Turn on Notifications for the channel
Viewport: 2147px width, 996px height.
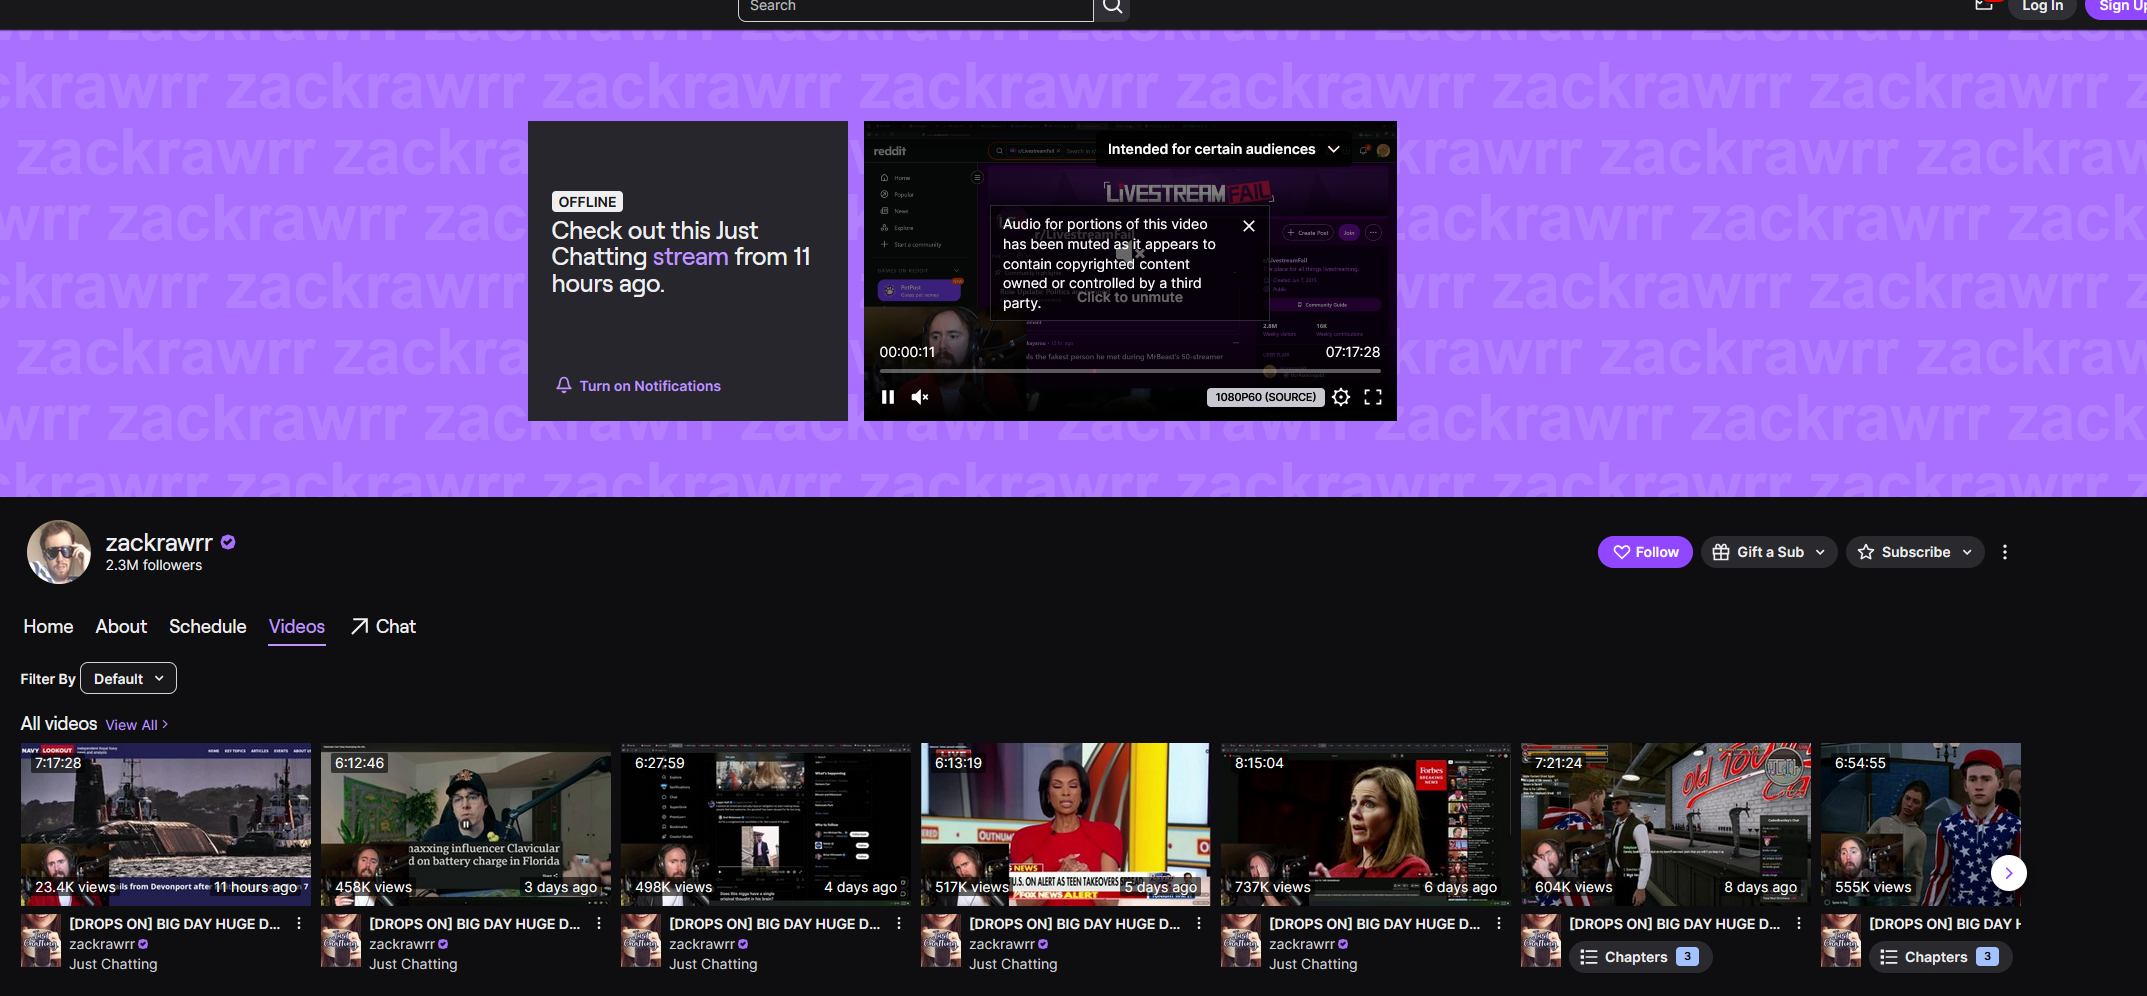point(638,386)
